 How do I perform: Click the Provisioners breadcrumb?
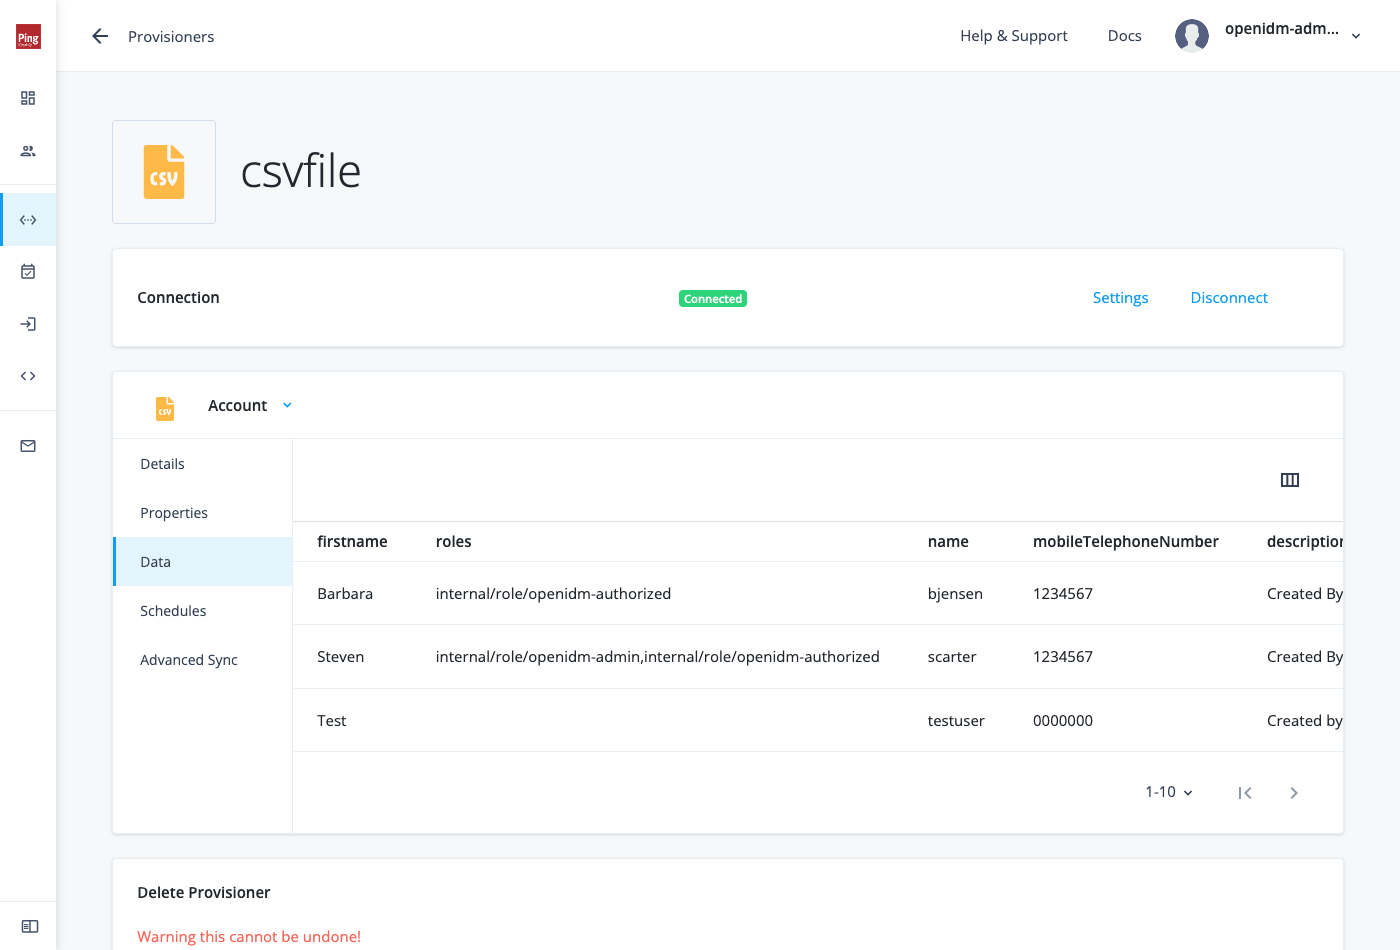(x=171, y=37)
